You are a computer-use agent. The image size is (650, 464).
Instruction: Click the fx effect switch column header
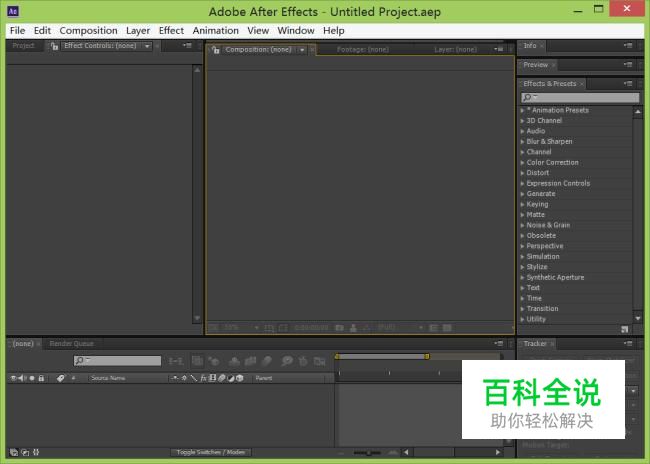click(x=203, y=378)
